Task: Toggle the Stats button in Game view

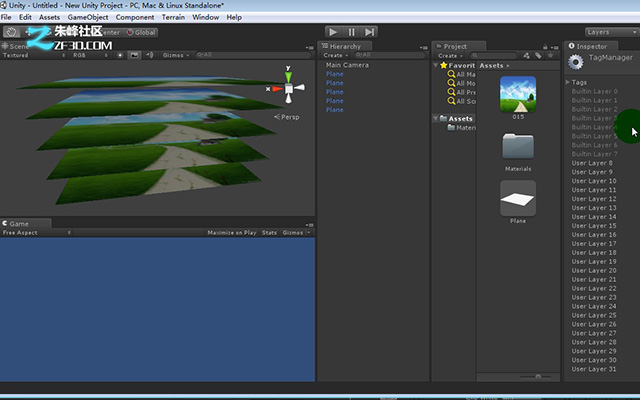Action: (x=269, y=233)
